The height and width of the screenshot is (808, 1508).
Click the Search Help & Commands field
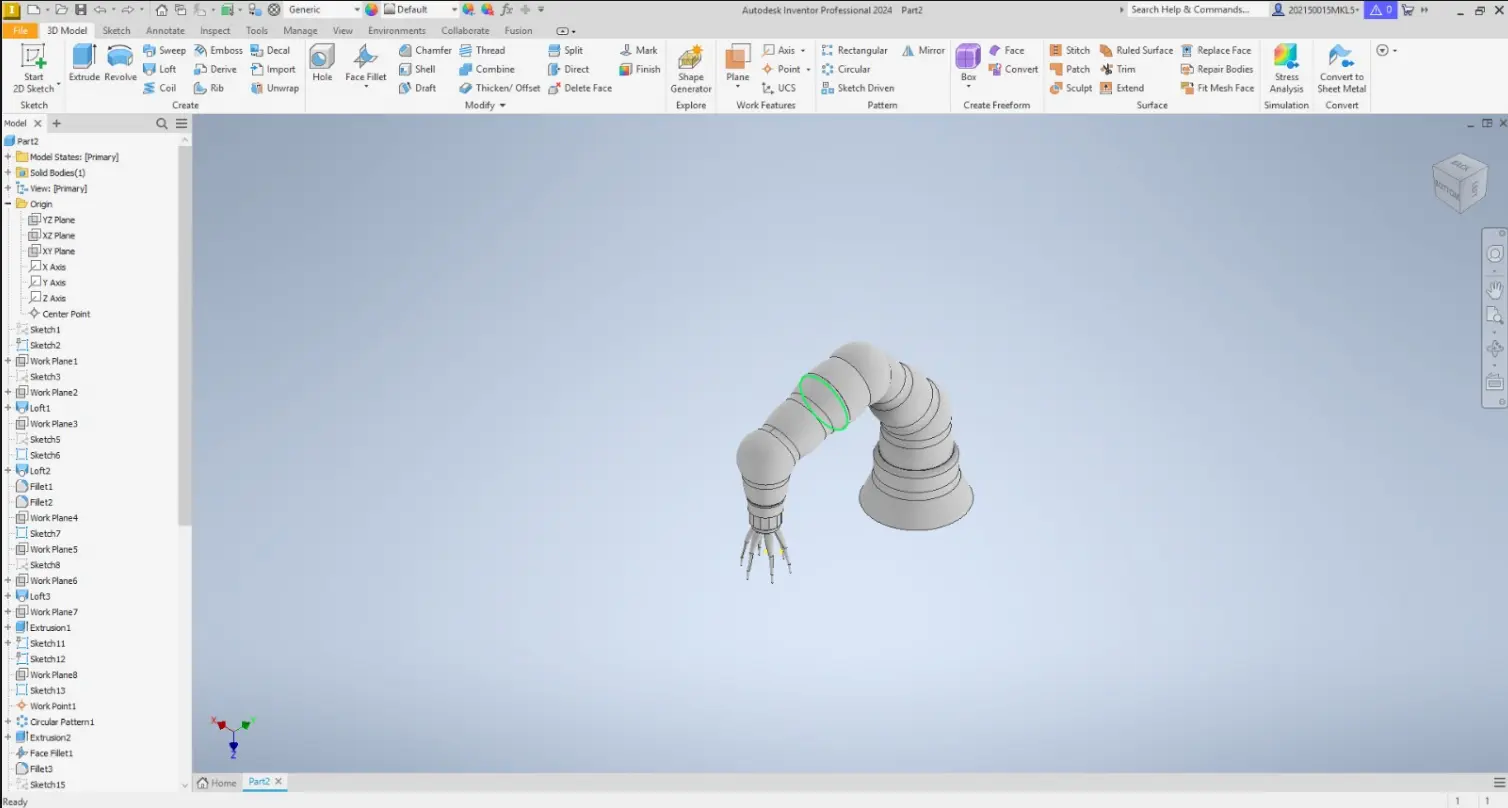point(1195,9)
